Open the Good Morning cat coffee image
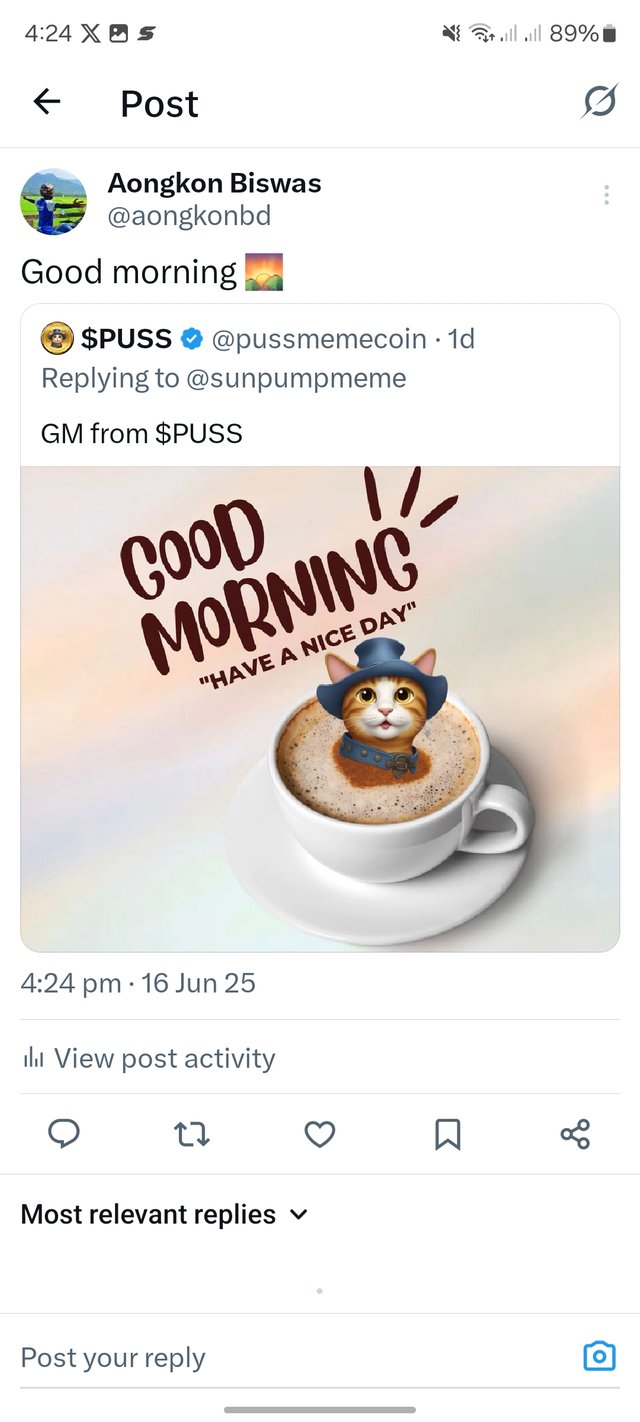The image size is (640, 1422). (x=320, y=708)
